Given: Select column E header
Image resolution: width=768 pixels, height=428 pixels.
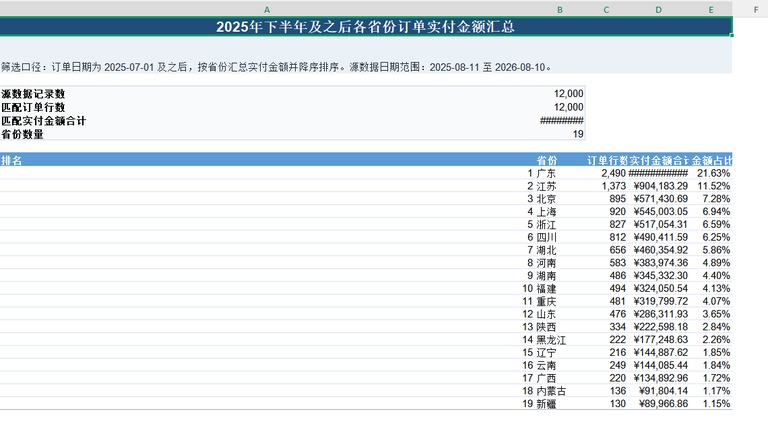Looking at the screenshot, I should point(711,9).
